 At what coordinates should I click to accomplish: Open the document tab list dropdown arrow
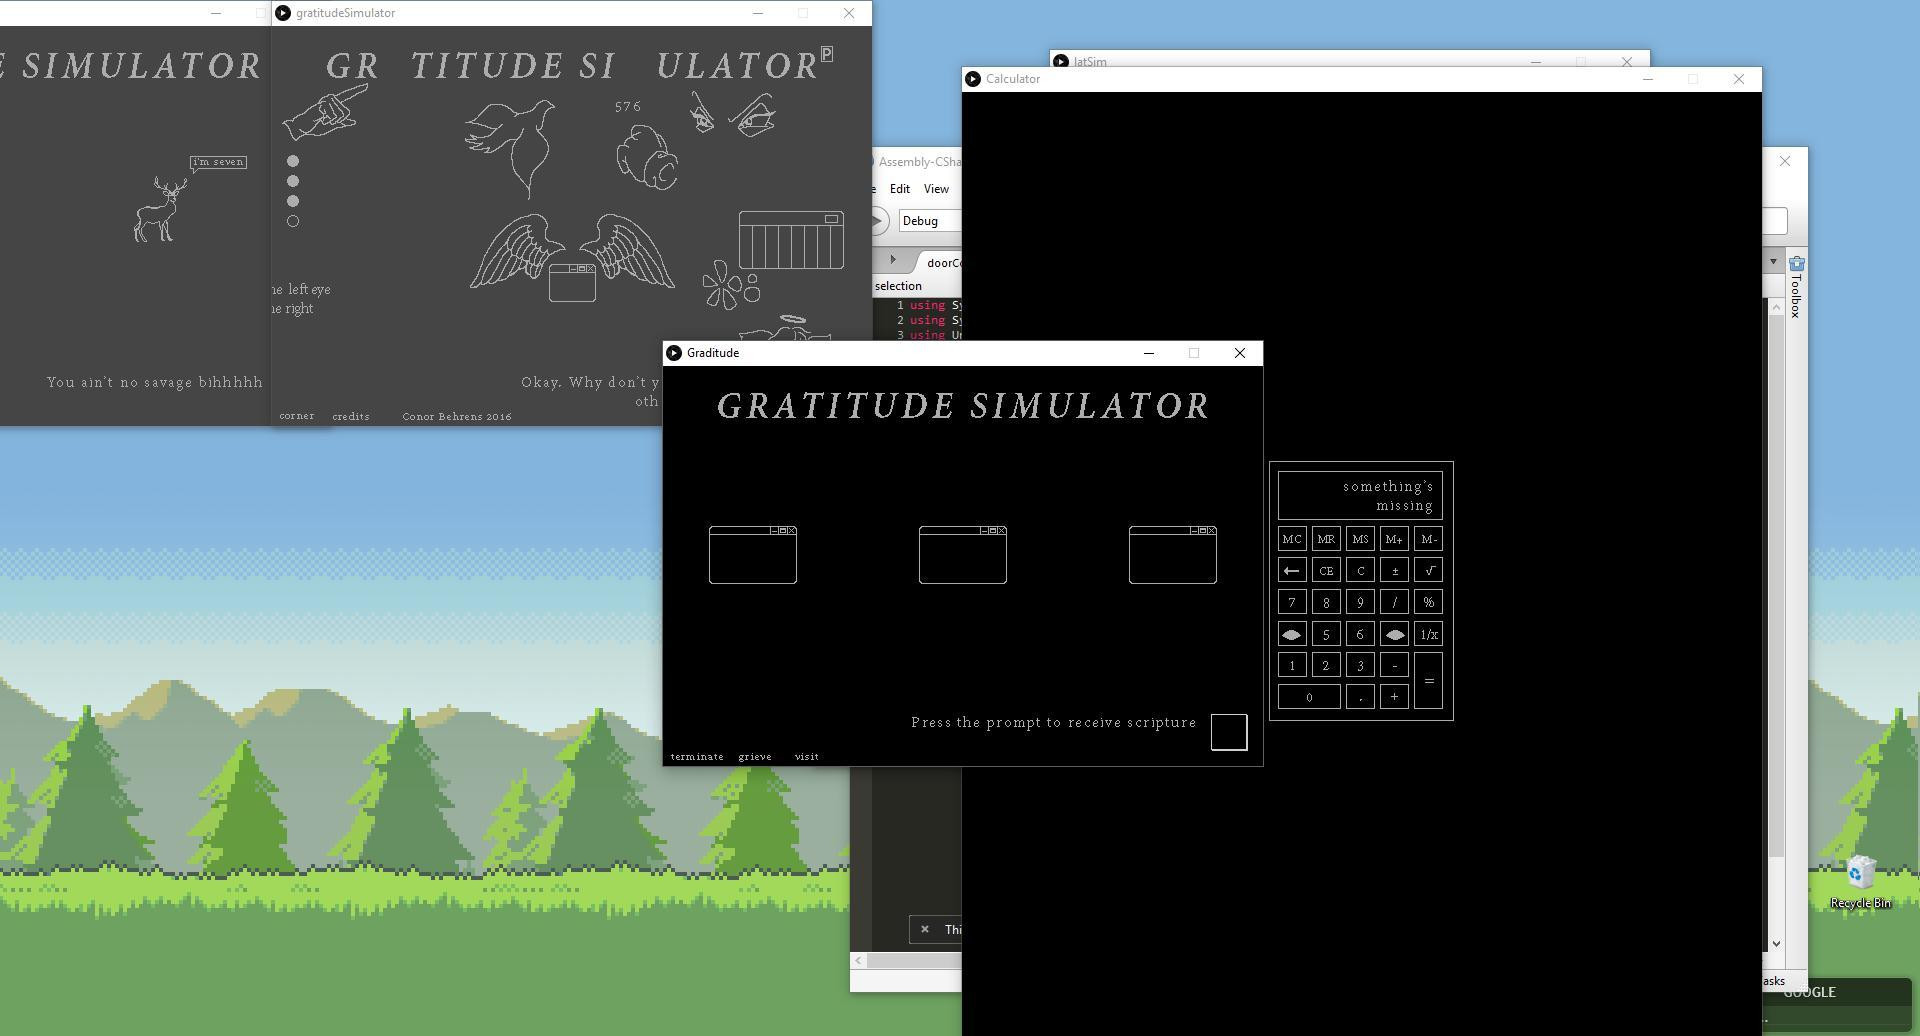click(x=1773, y=262)
